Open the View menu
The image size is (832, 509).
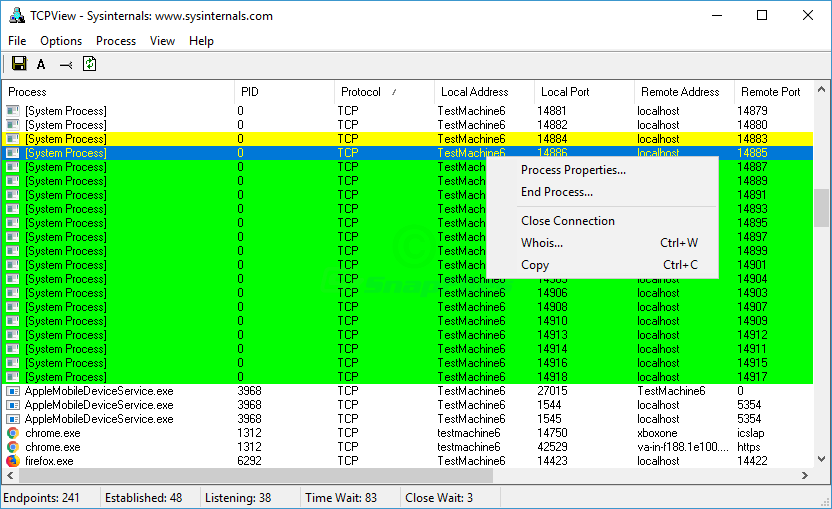[x=162, y=41]
